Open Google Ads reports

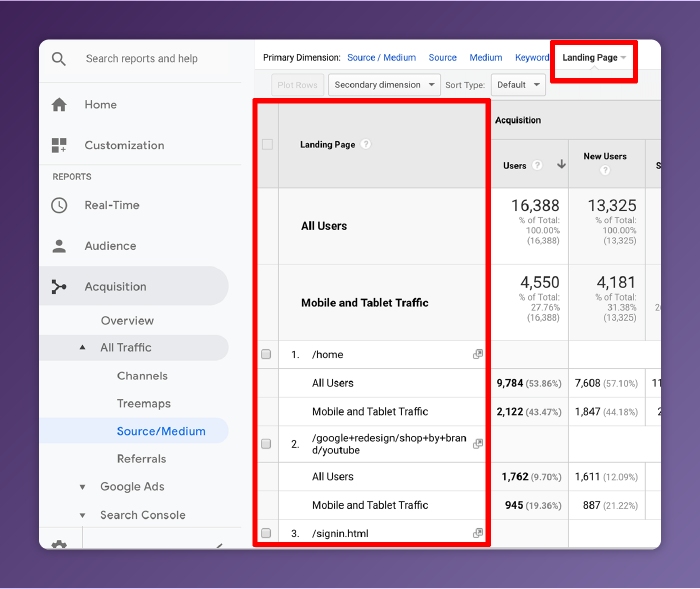click(132, 487)
